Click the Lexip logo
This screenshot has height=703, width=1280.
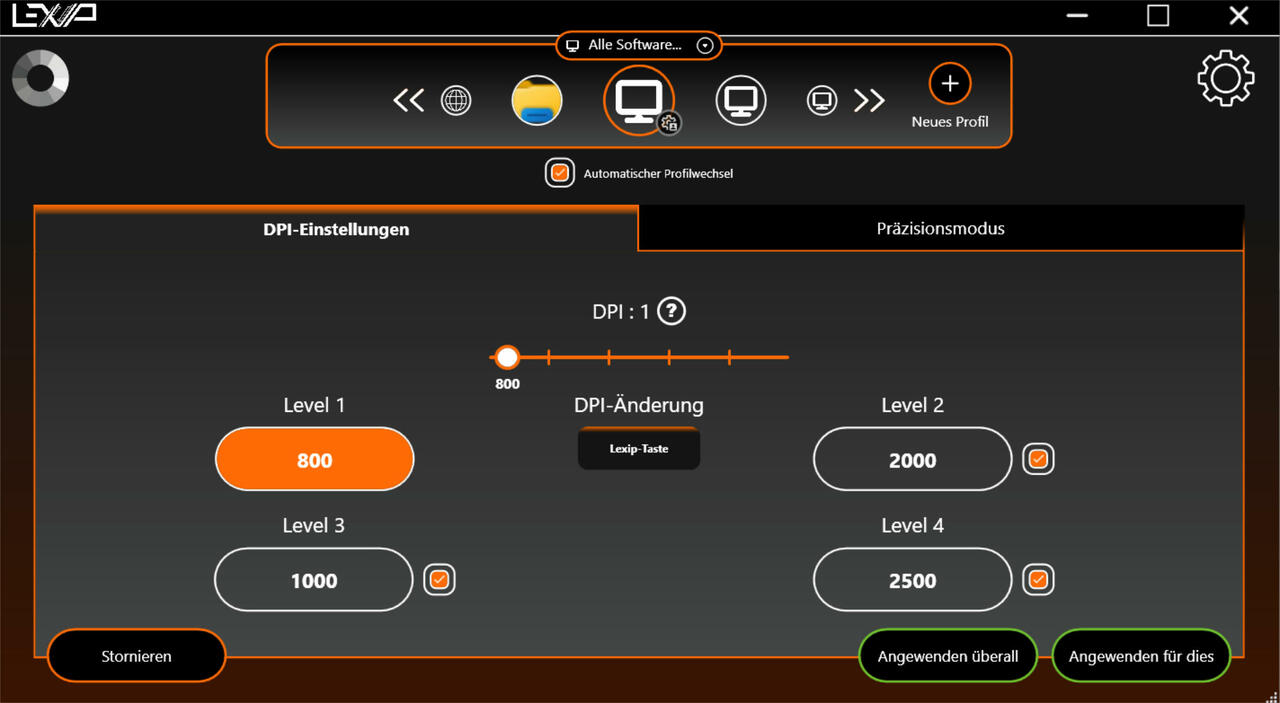[x=54, y=16]
